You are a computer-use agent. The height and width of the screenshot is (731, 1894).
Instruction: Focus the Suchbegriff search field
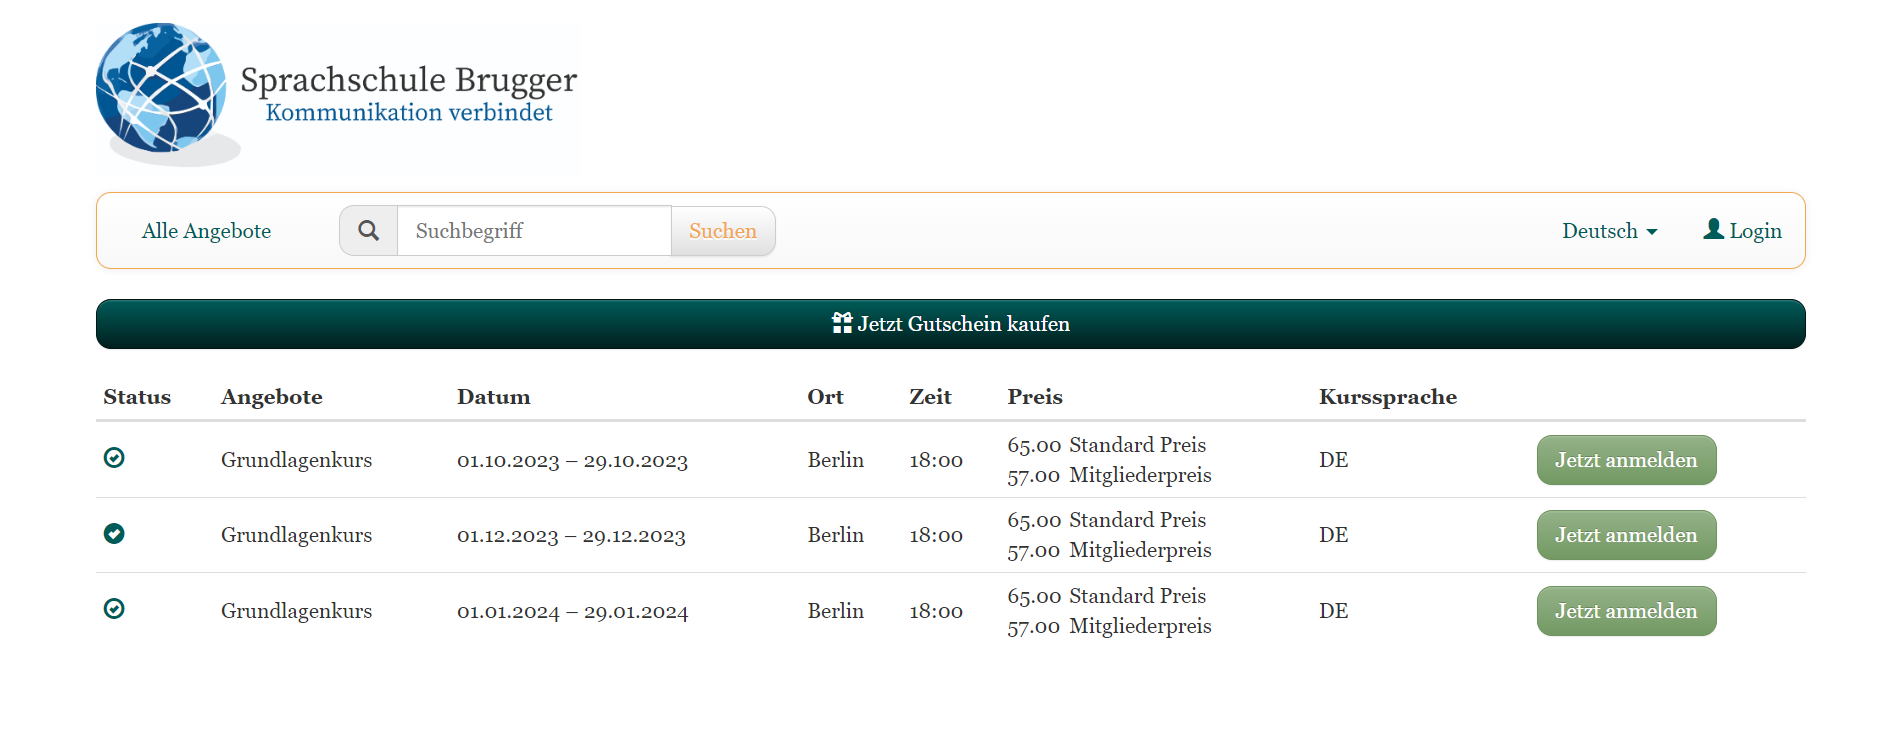pyautogui.click(x=533, y=231)
